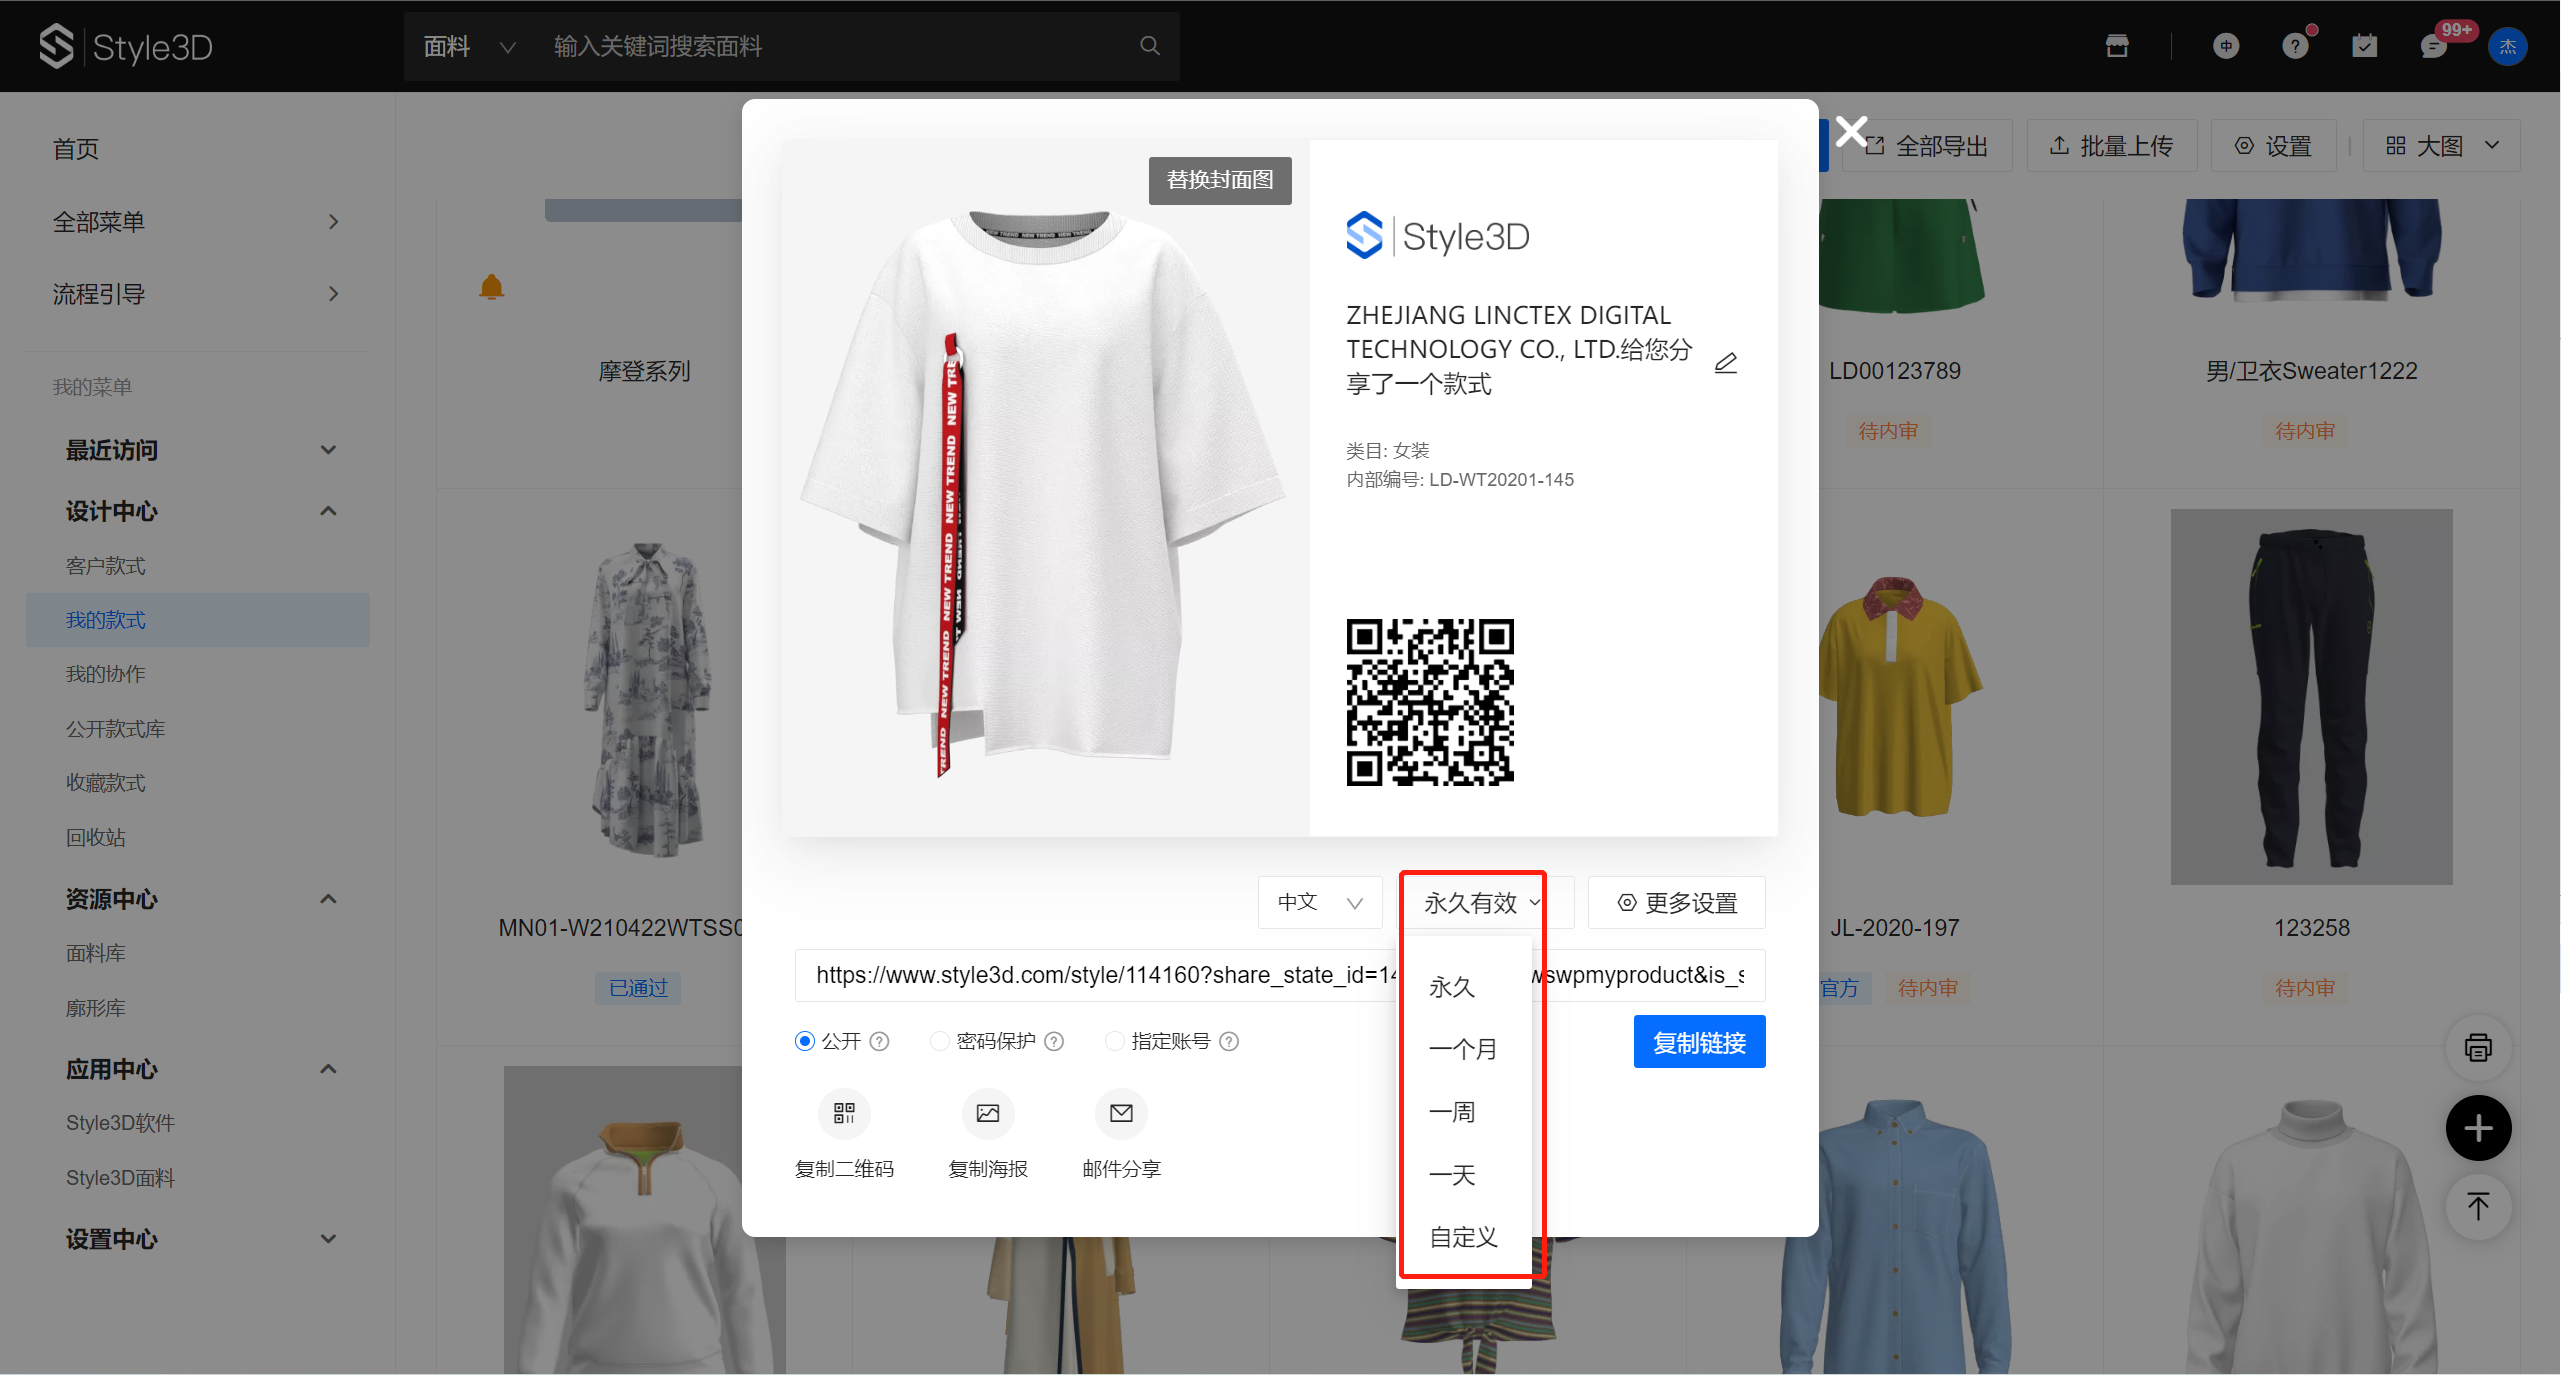Collapse the 设计中心 section
2561x1375 pixels.
(197, 511)
